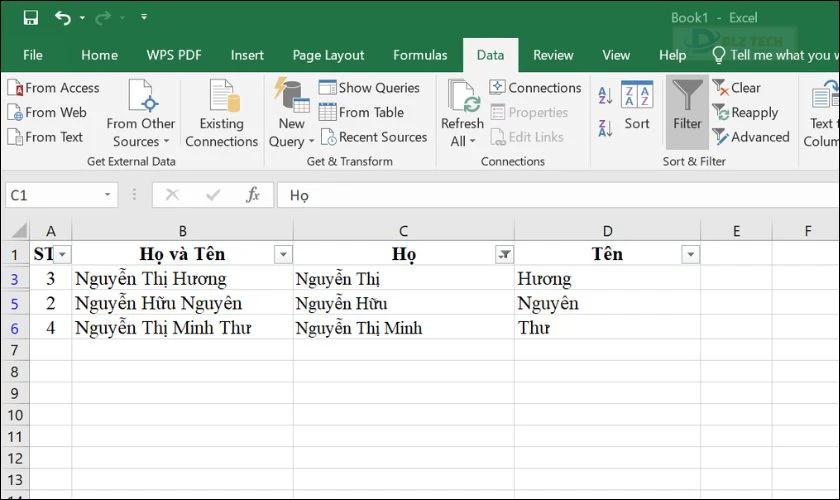This screenshot has width=840, height=500.
Task: Import data From Access
Action: click(x=54, y=88)
